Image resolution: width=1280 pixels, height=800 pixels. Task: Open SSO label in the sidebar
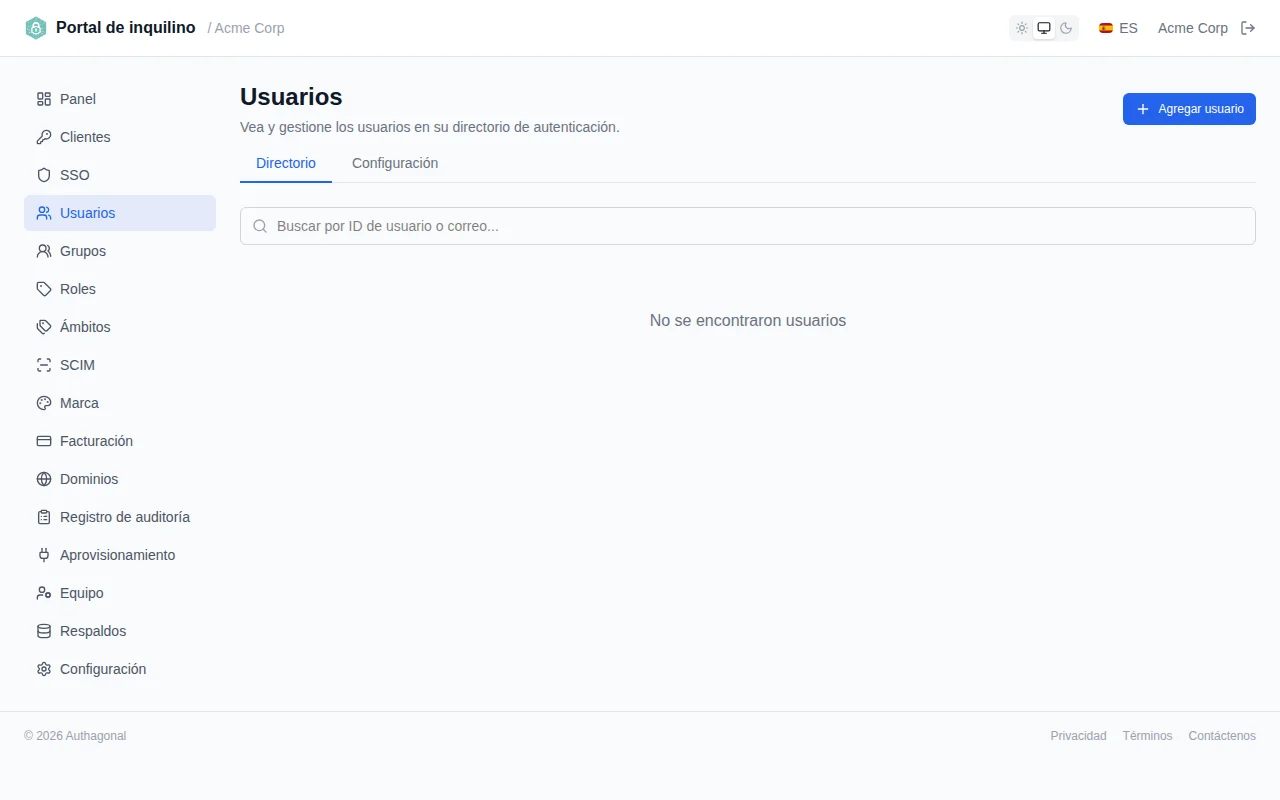pyautogui.click(x=75, y=175)
